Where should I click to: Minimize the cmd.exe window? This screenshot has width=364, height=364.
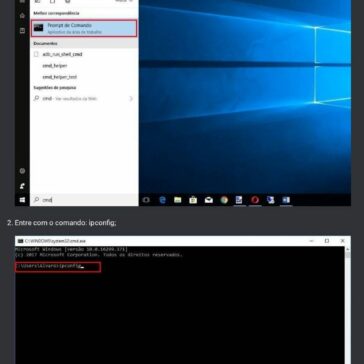pos(311,241)
